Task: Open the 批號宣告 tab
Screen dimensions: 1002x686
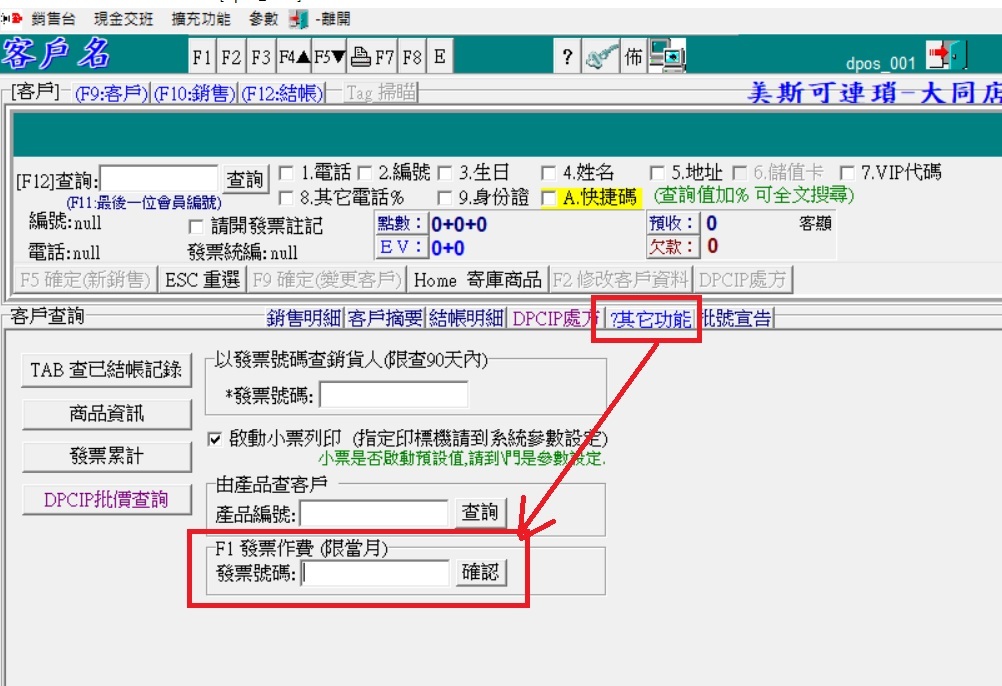Action: (736, 317)
